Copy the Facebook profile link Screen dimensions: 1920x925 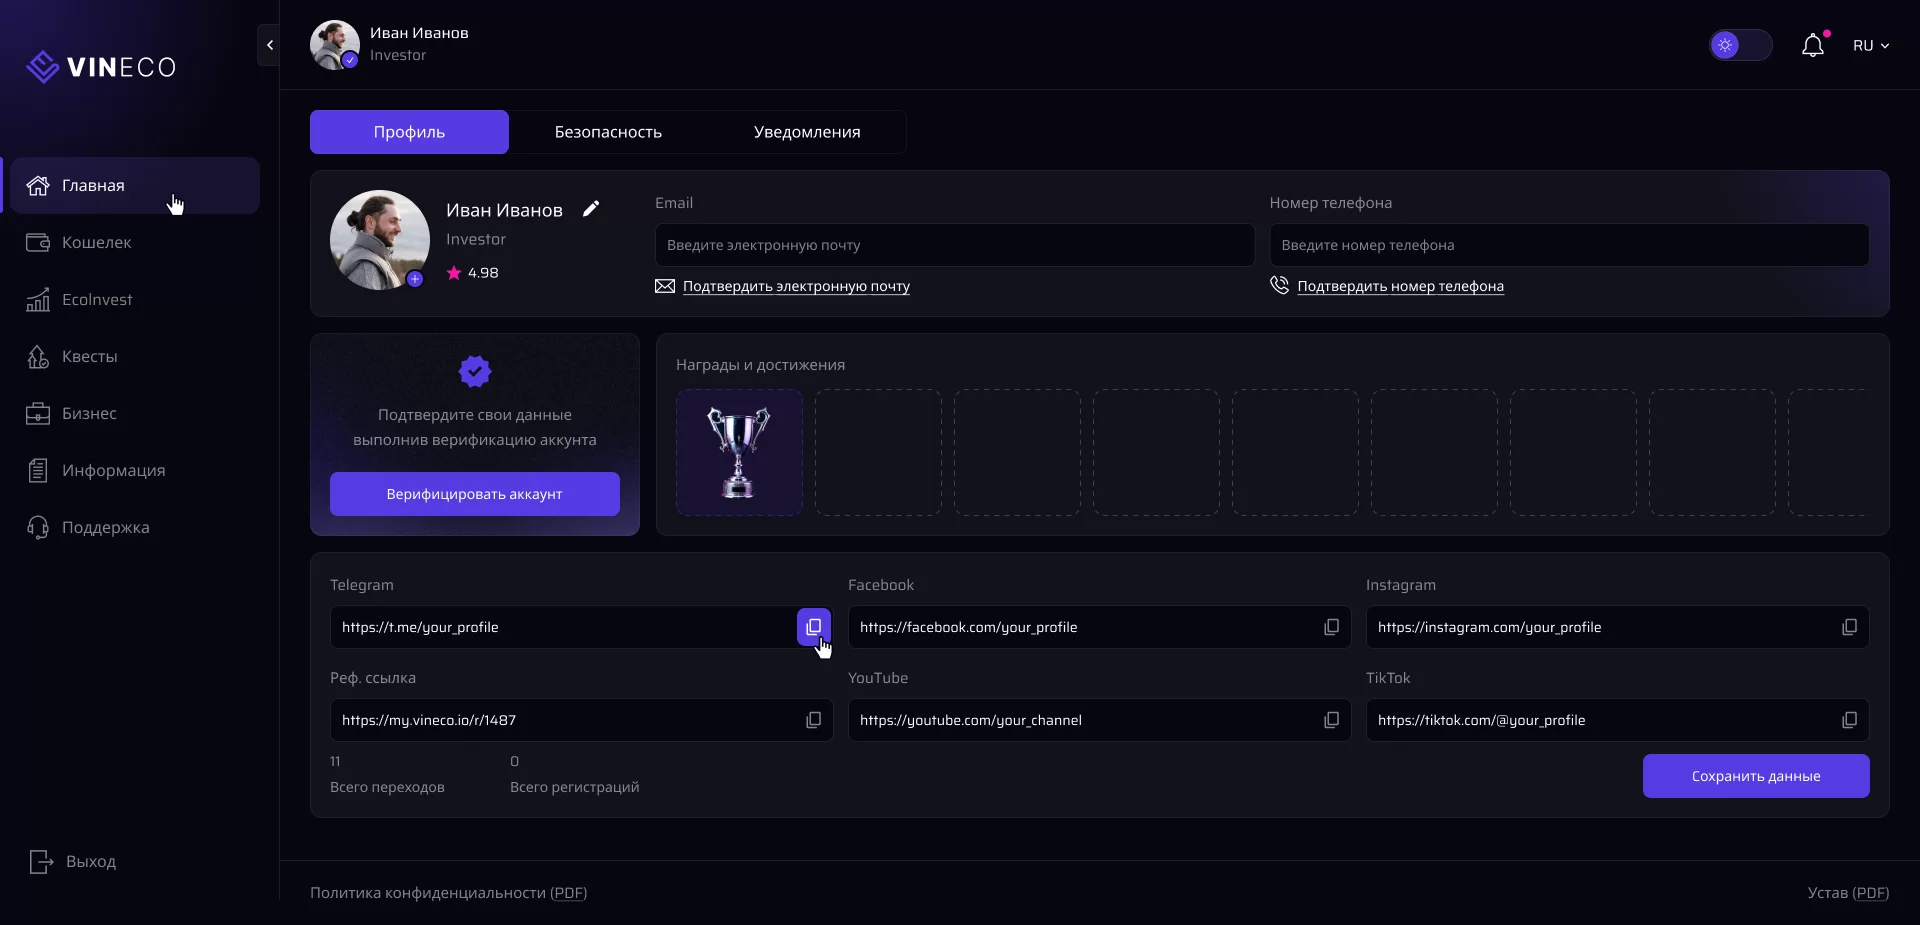pyautogui.click(x=1331, y=627)
